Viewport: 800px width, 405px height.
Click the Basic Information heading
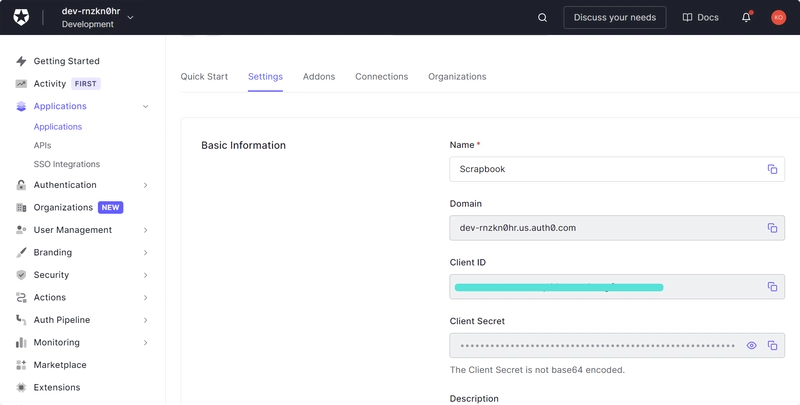coord(243,145)
